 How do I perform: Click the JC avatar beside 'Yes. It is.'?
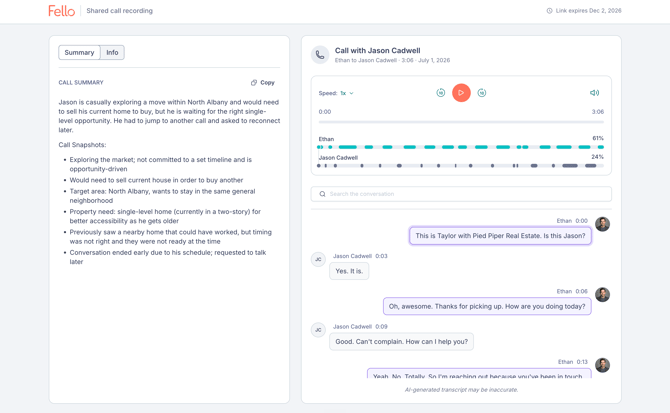pos(318,259)
